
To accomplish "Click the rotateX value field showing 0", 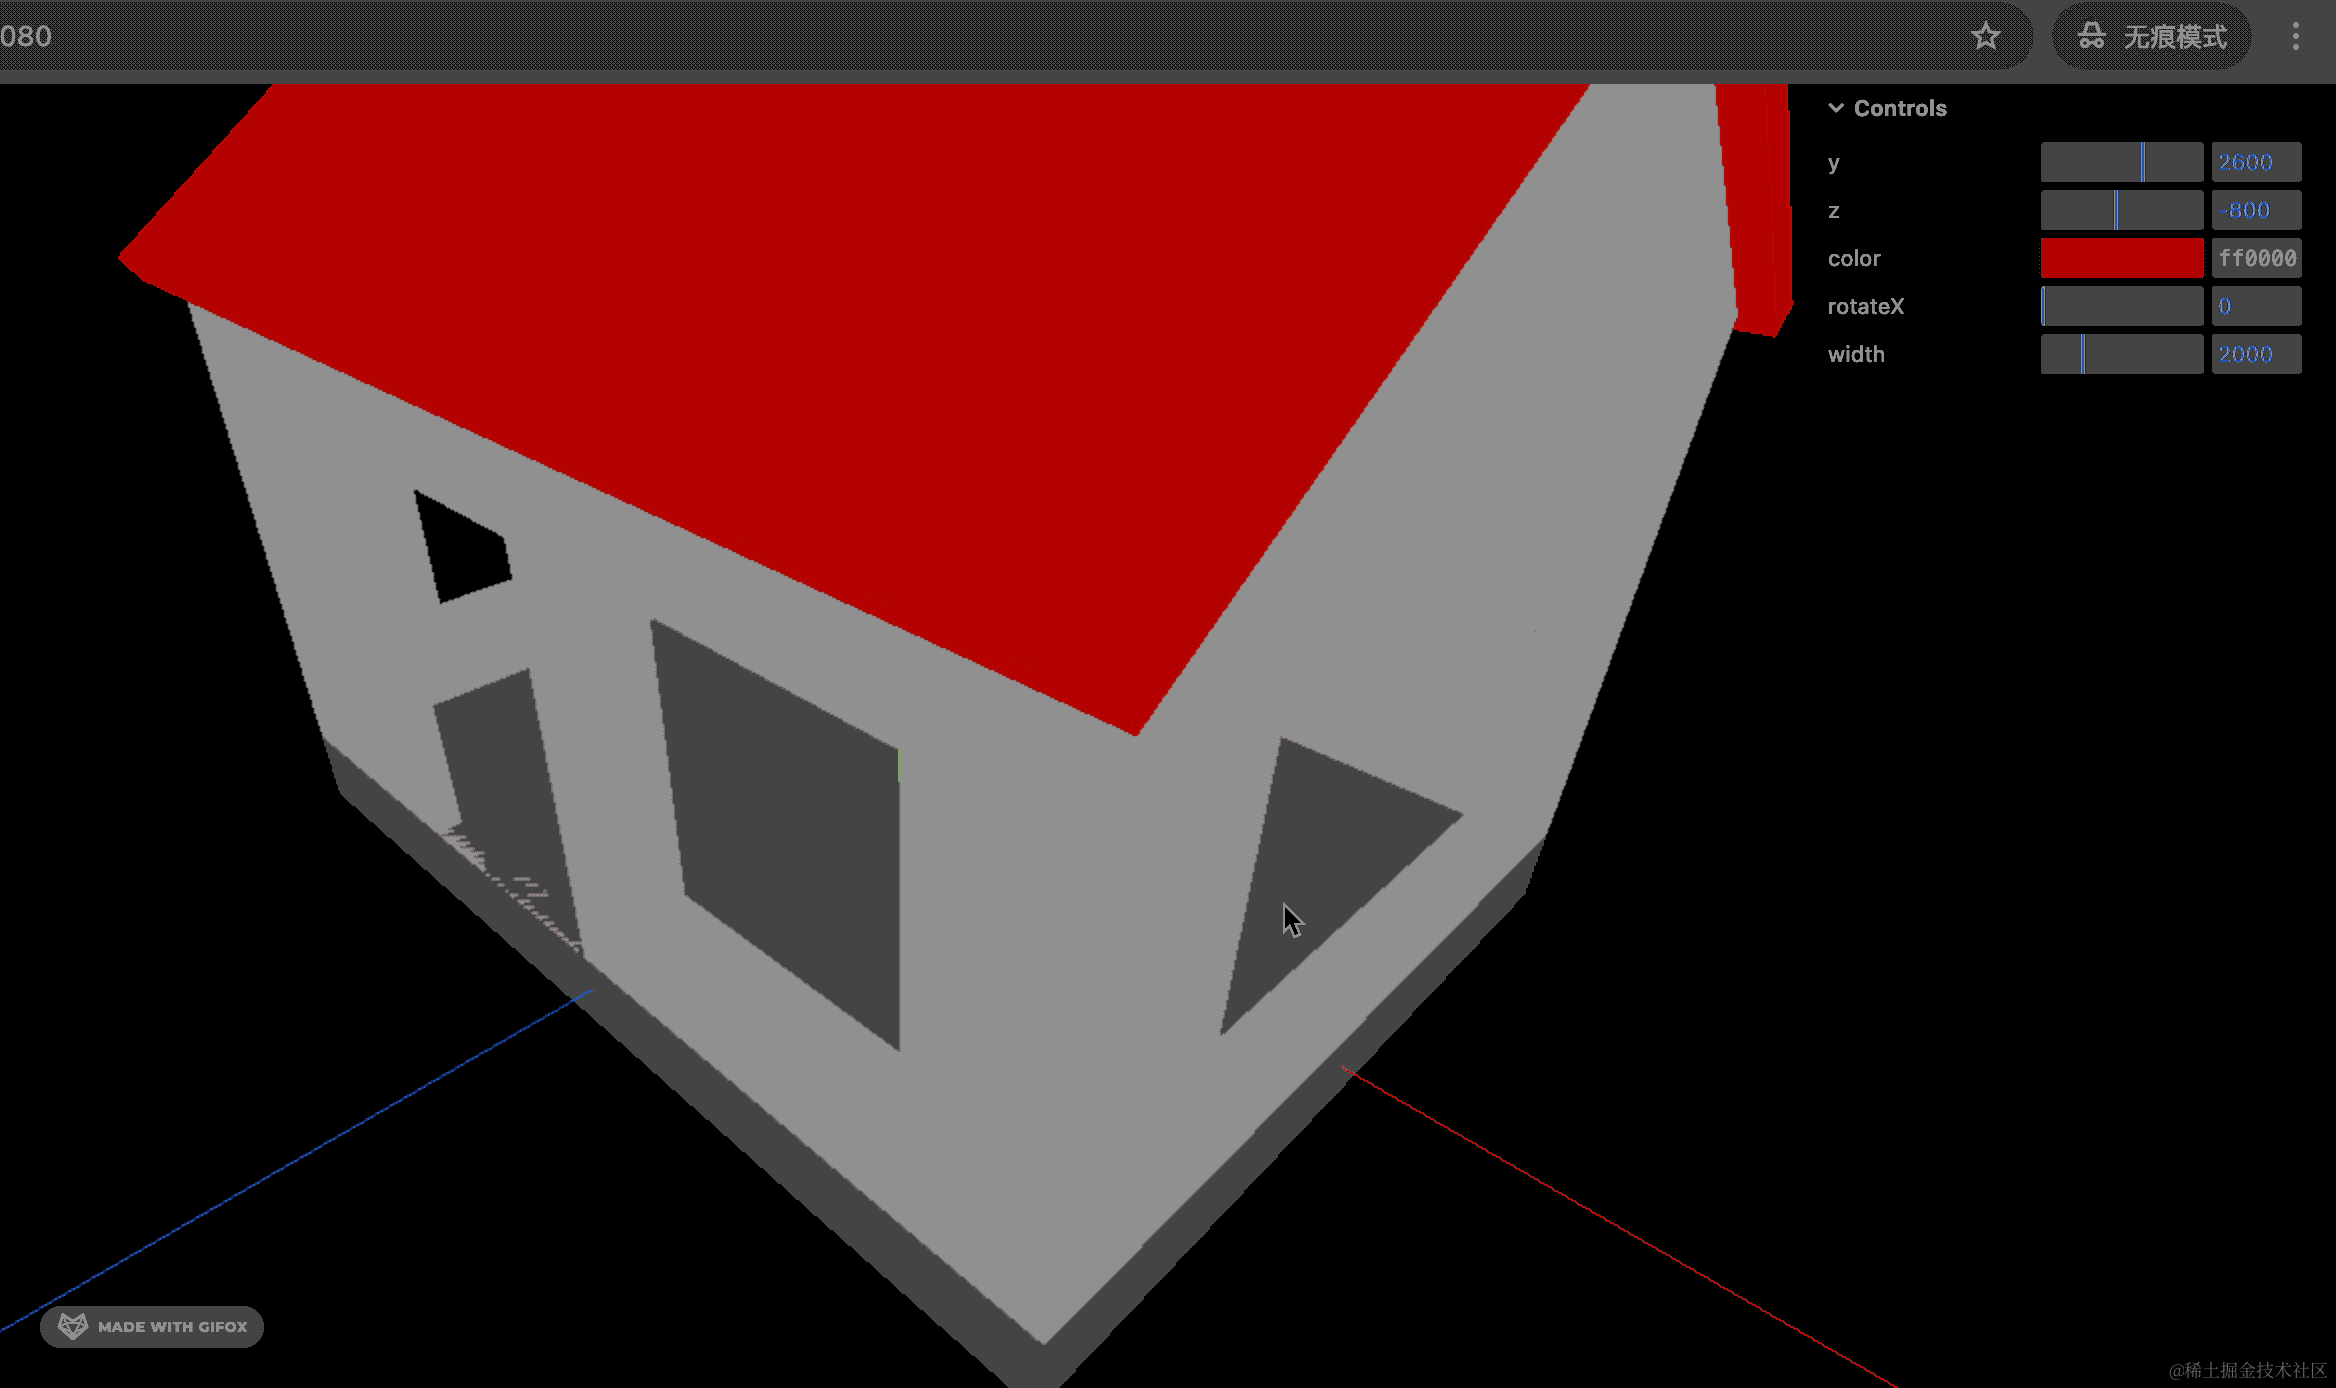I will coord(2256,306).
